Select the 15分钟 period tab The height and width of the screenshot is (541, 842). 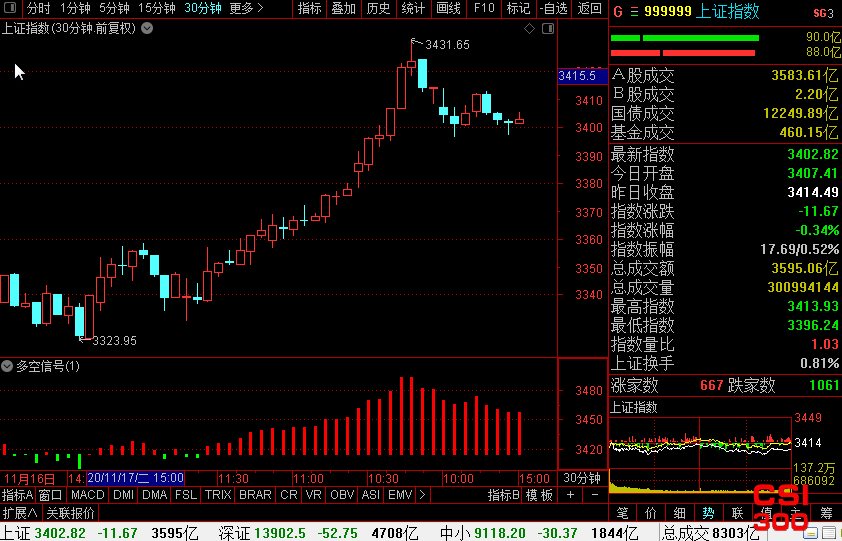tap(157, 8)
